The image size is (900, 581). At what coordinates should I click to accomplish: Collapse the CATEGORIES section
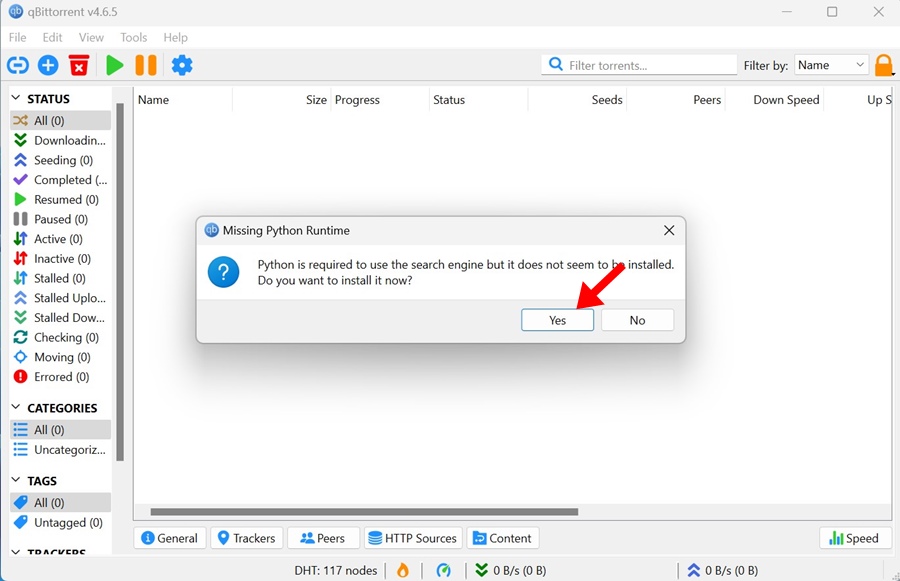[x=15, y=407]
